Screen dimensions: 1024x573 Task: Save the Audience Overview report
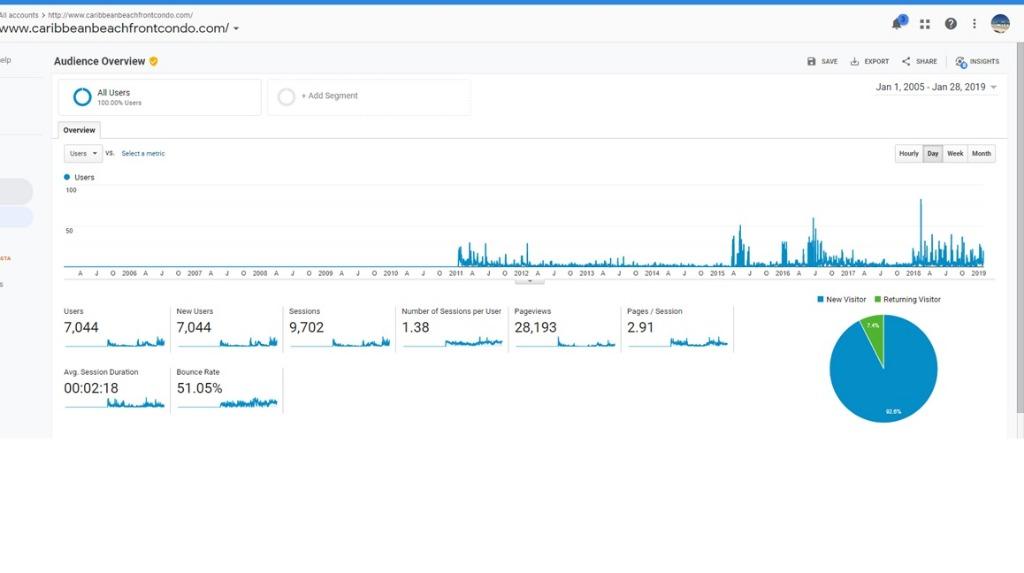point(822,62)
